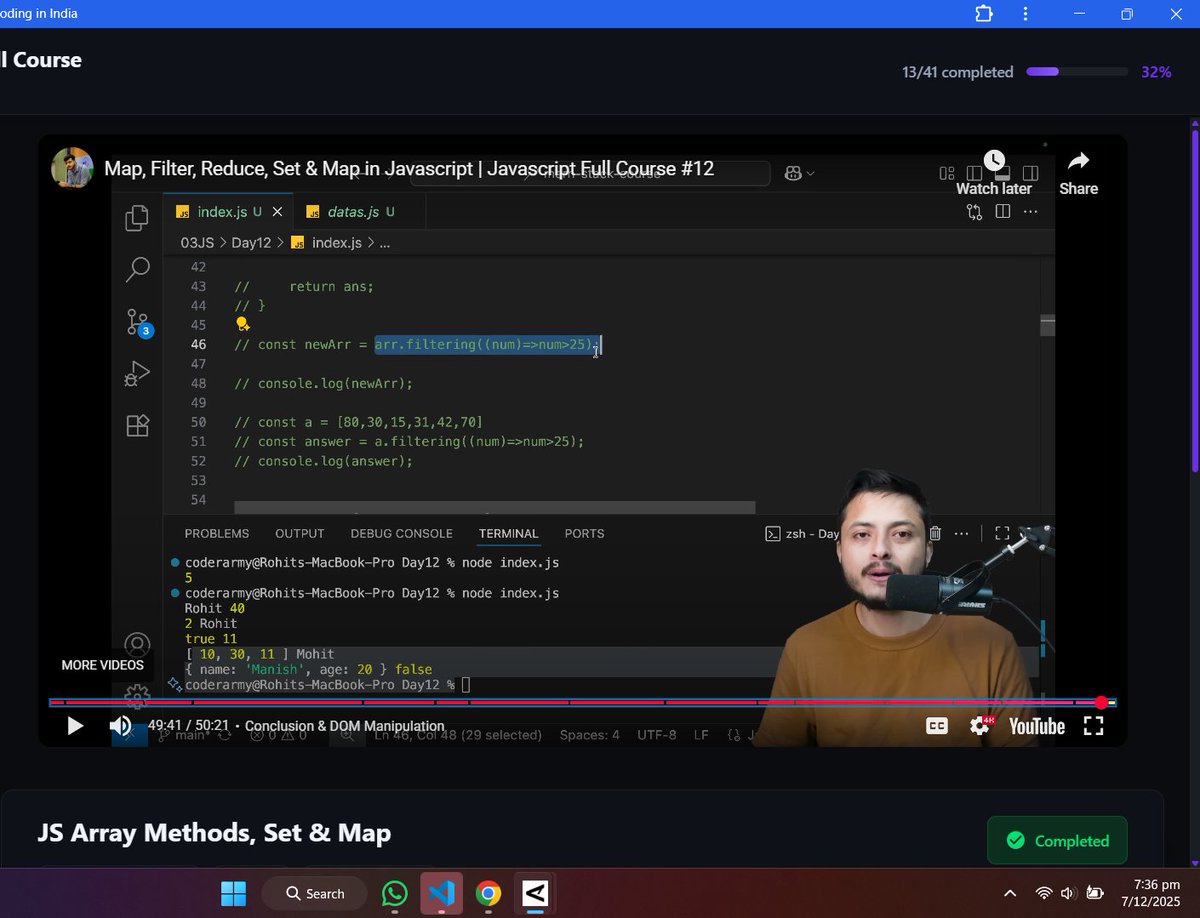
Task: Show the MORE VIDEOS panel
Action: coord(102,665)
